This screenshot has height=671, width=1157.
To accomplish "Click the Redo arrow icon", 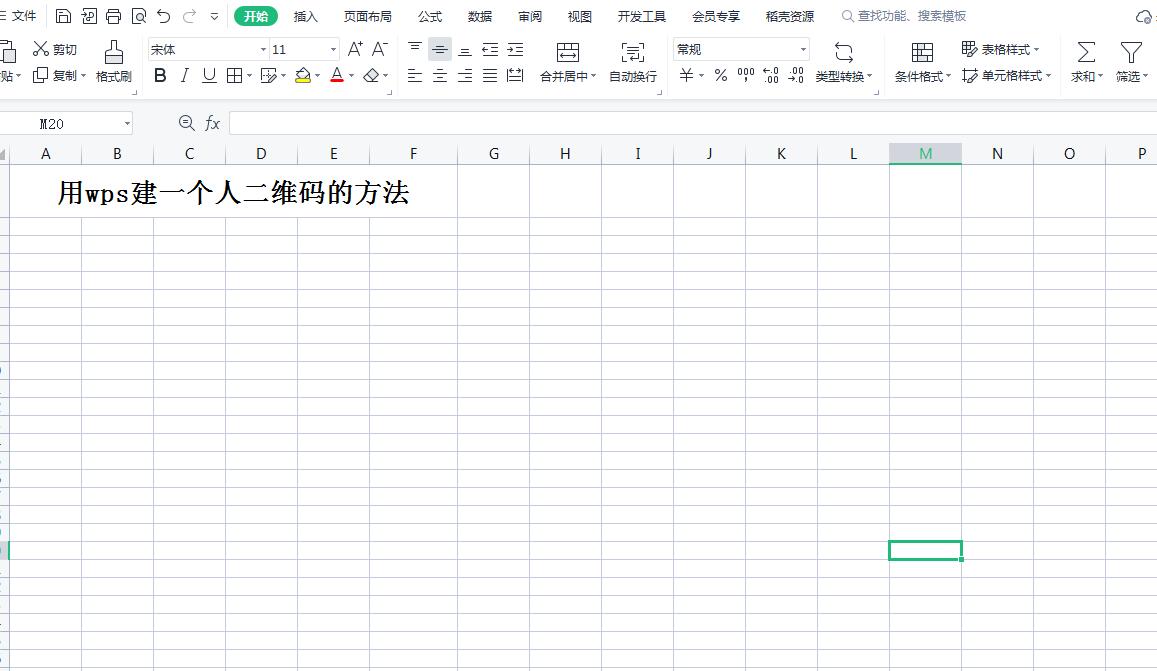I will click(x=190, y=16).
